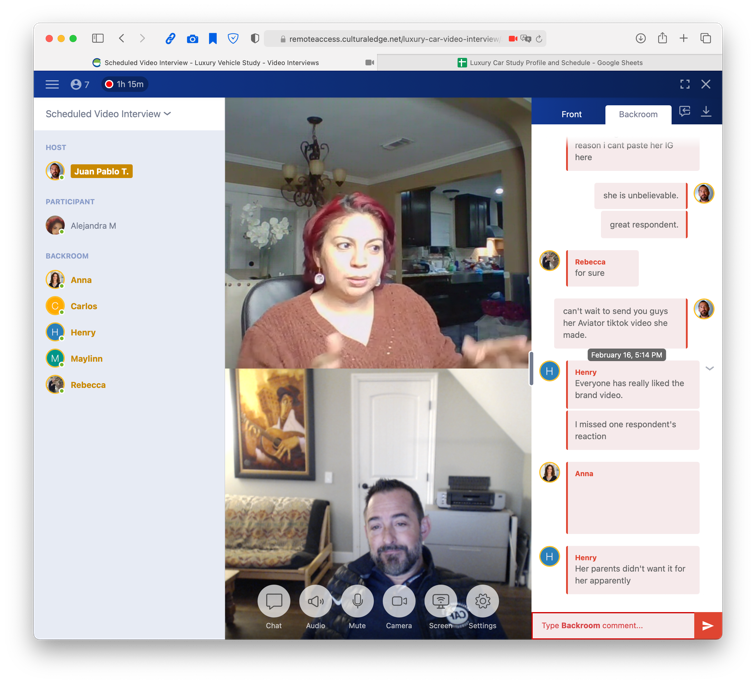The height and width of the screenshot is (684, 756).
Task: Click the participants count icon
Action: [x=79, y=85]
